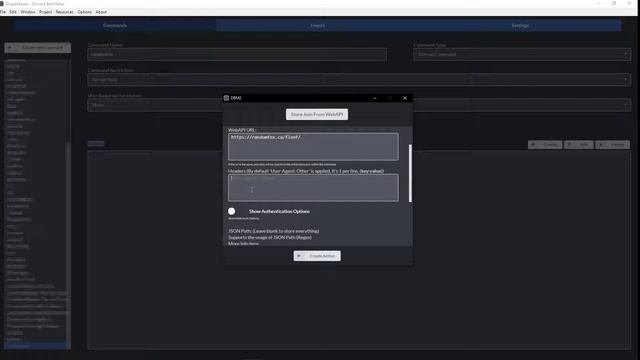
Task: Click the icon on Create Action button
Action: click(299, 256)
